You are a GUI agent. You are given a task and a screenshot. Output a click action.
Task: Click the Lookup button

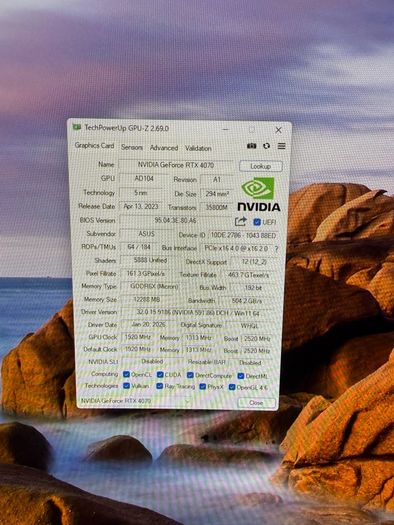coord(261,166)
